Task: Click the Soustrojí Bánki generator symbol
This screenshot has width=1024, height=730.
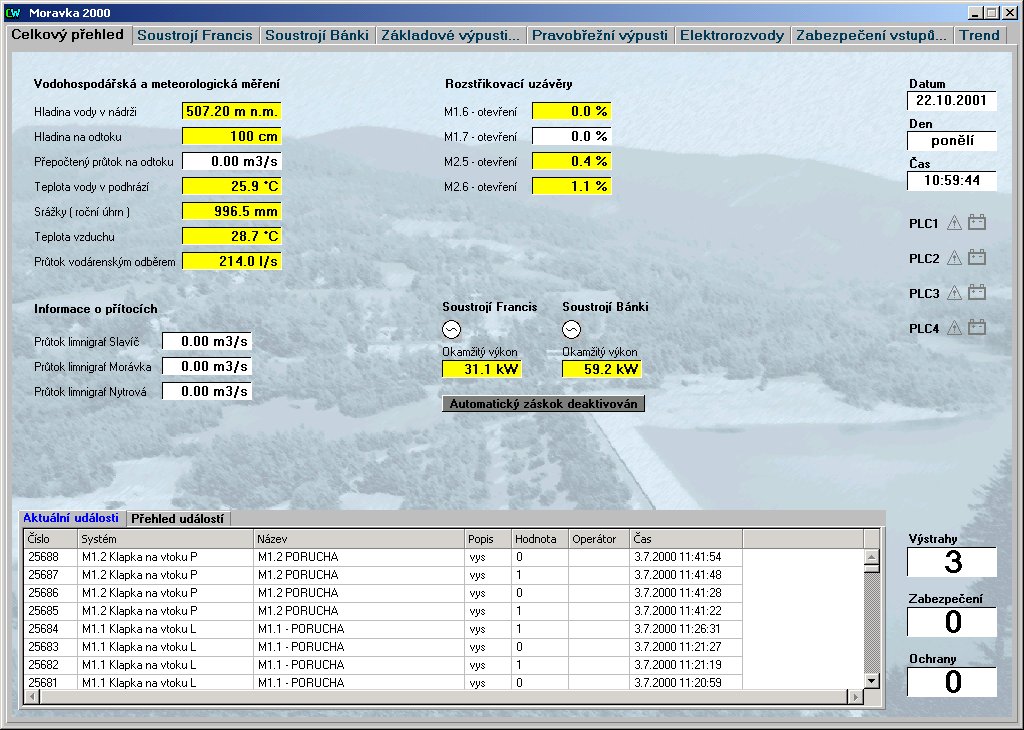Action: (571, 329)
